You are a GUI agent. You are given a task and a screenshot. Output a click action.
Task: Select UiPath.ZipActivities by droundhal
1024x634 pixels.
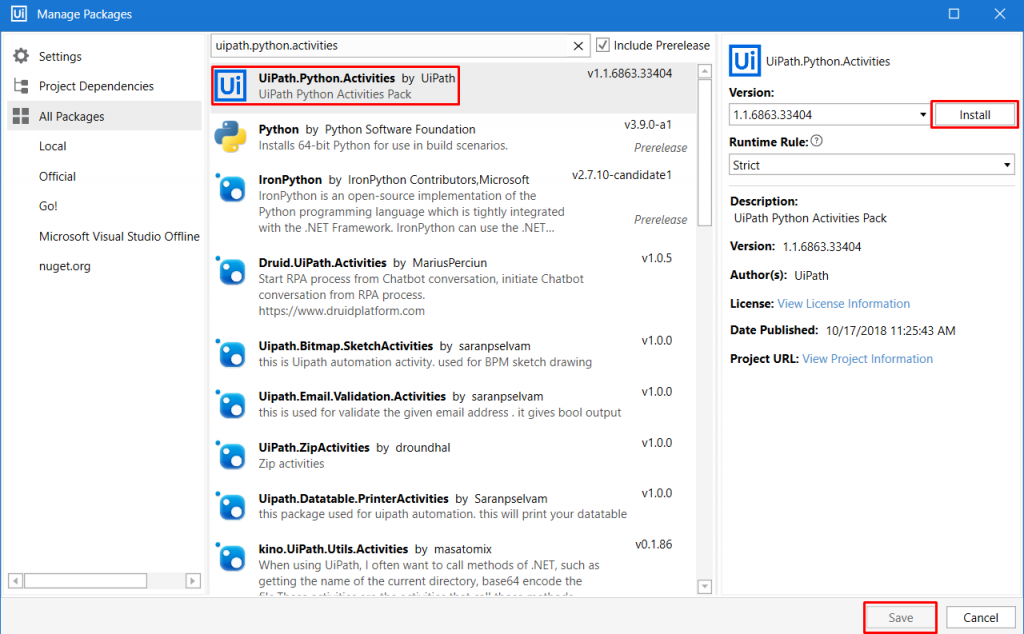tap(355, 447)
